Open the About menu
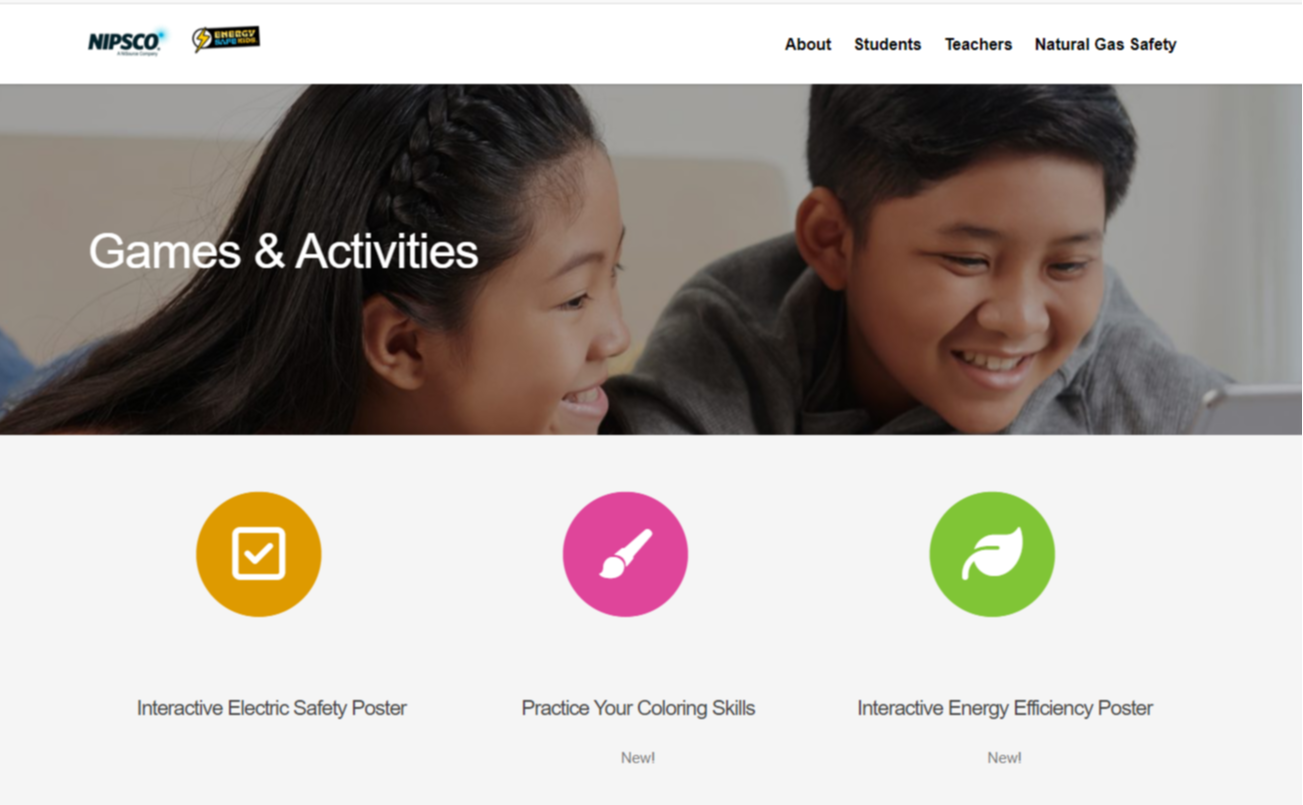This screenshot has height=805, width=1303. (808, 44)
